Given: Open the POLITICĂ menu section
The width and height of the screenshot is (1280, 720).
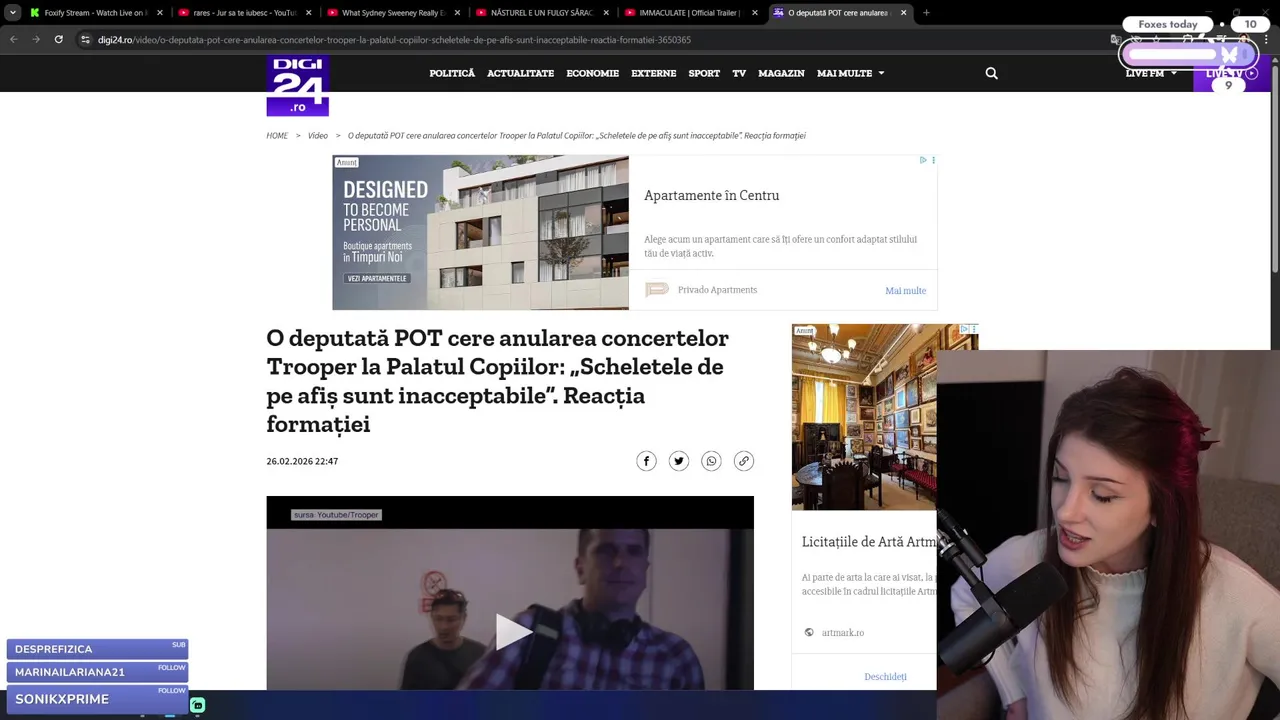Looking at the screenshot, I should (x=452, y=73).
